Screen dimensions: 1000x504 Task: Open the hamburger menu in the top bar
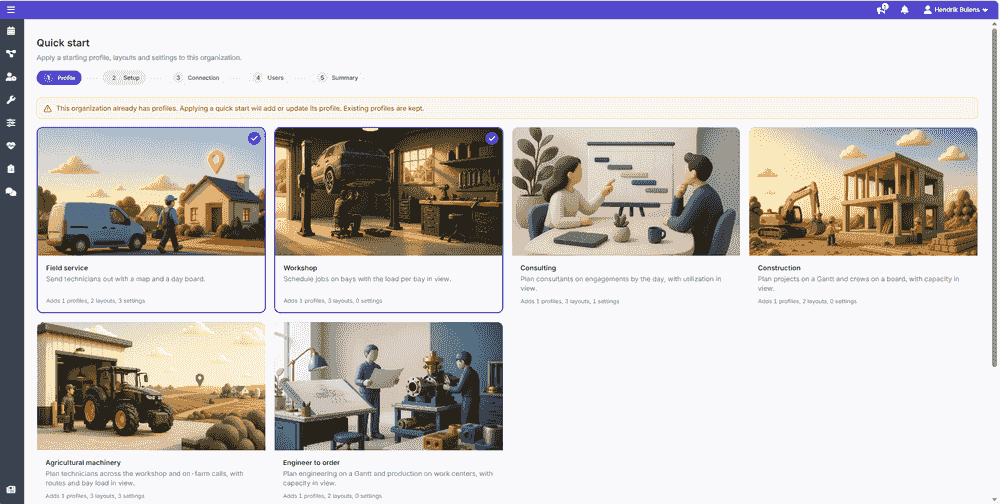[x=11, y=10]
